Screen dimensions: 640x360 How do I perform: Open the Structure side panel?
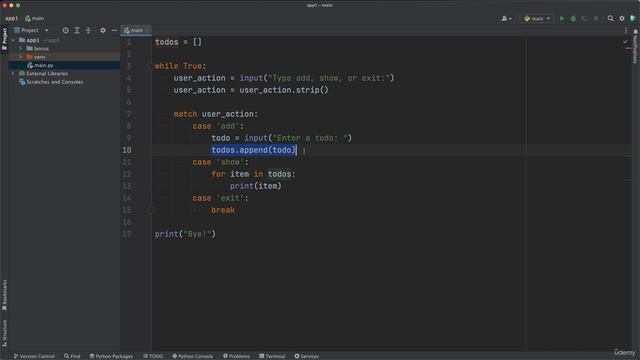[4, 333]
